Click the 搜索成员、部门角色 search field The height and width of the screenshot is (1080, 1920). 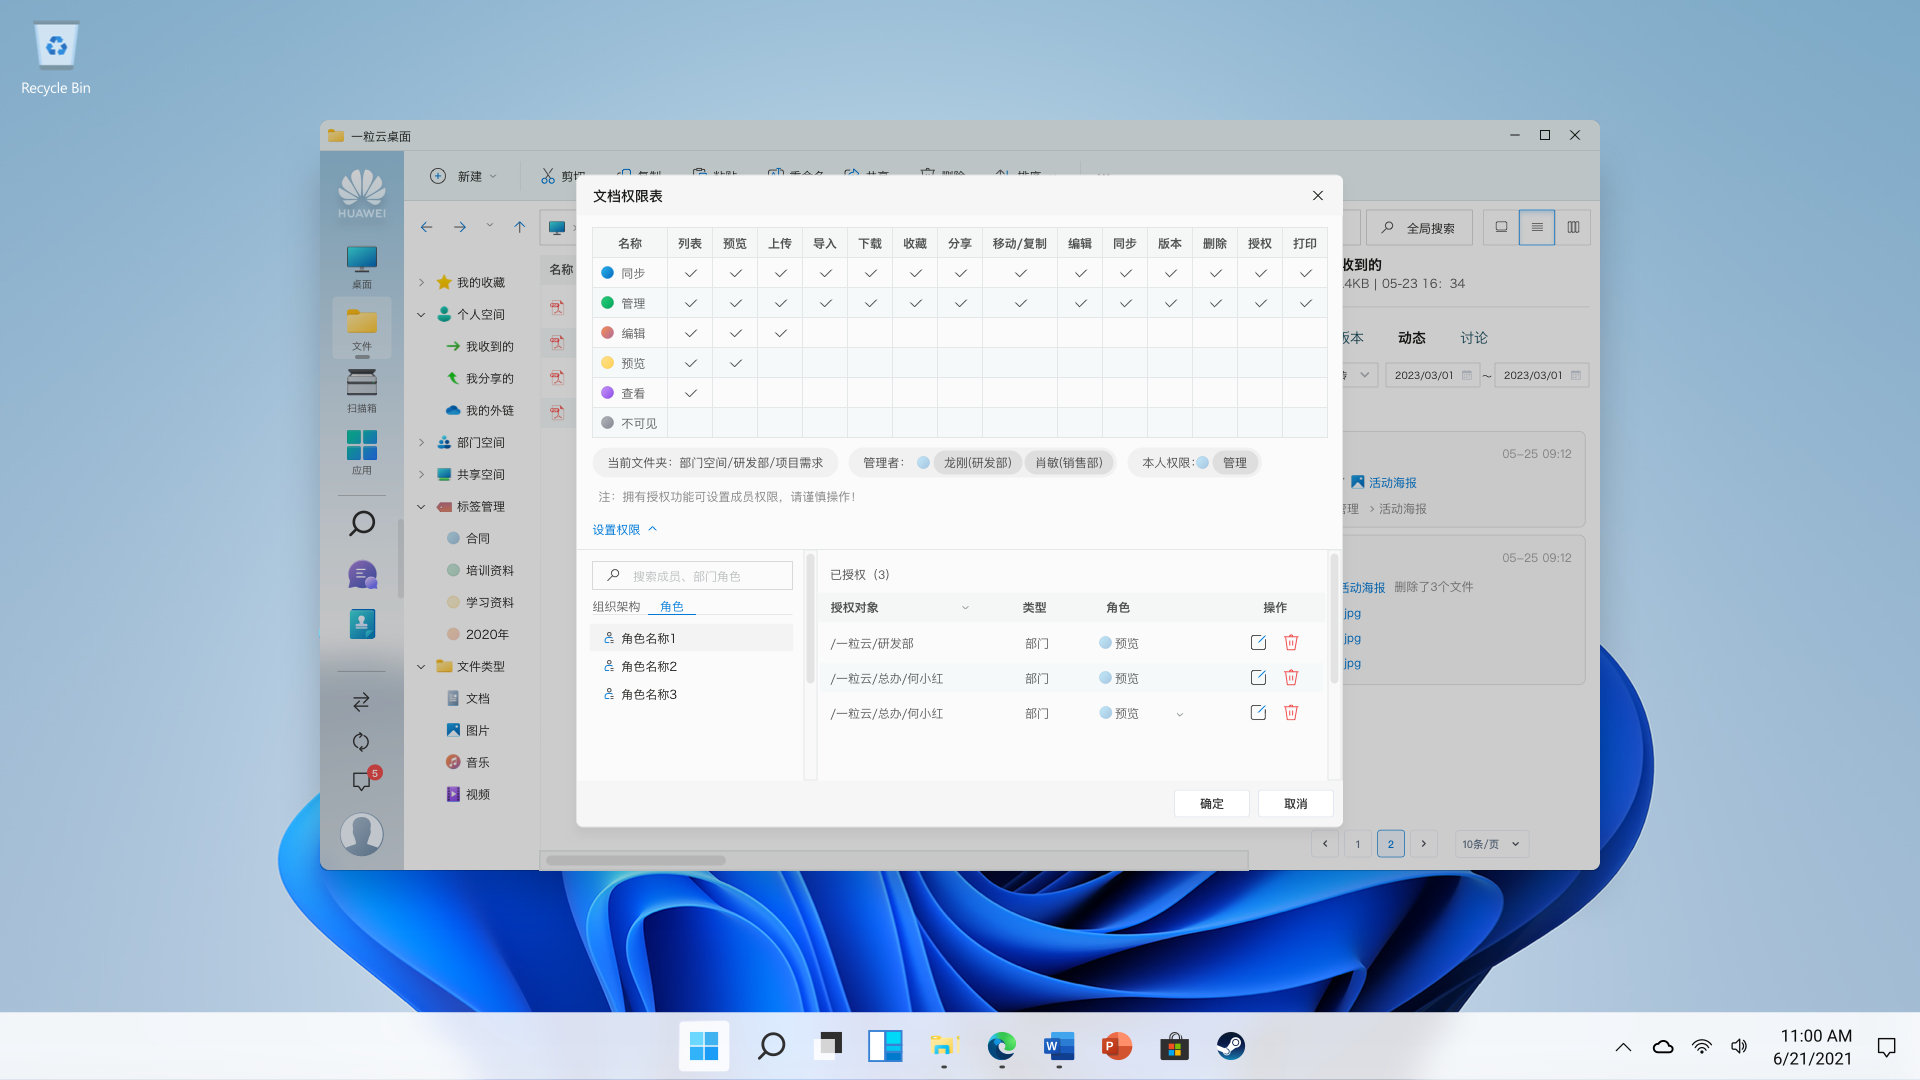700,576
